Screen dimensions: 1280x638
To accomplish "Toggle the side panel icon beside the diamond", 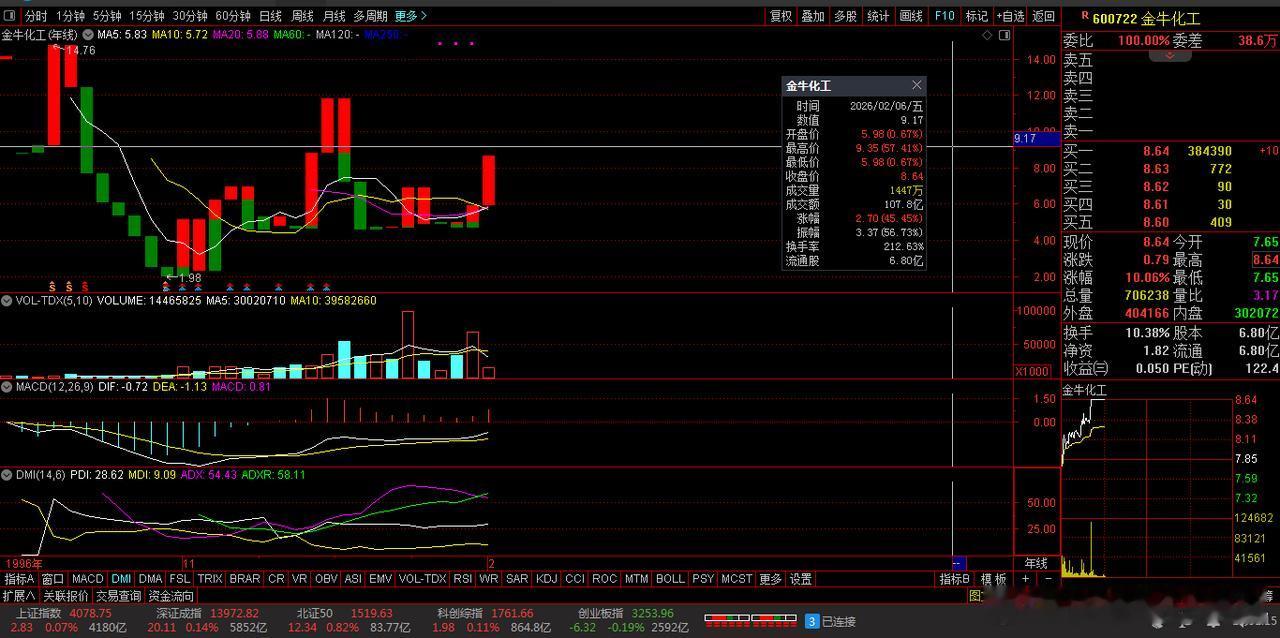I will tap(1005, 35).
